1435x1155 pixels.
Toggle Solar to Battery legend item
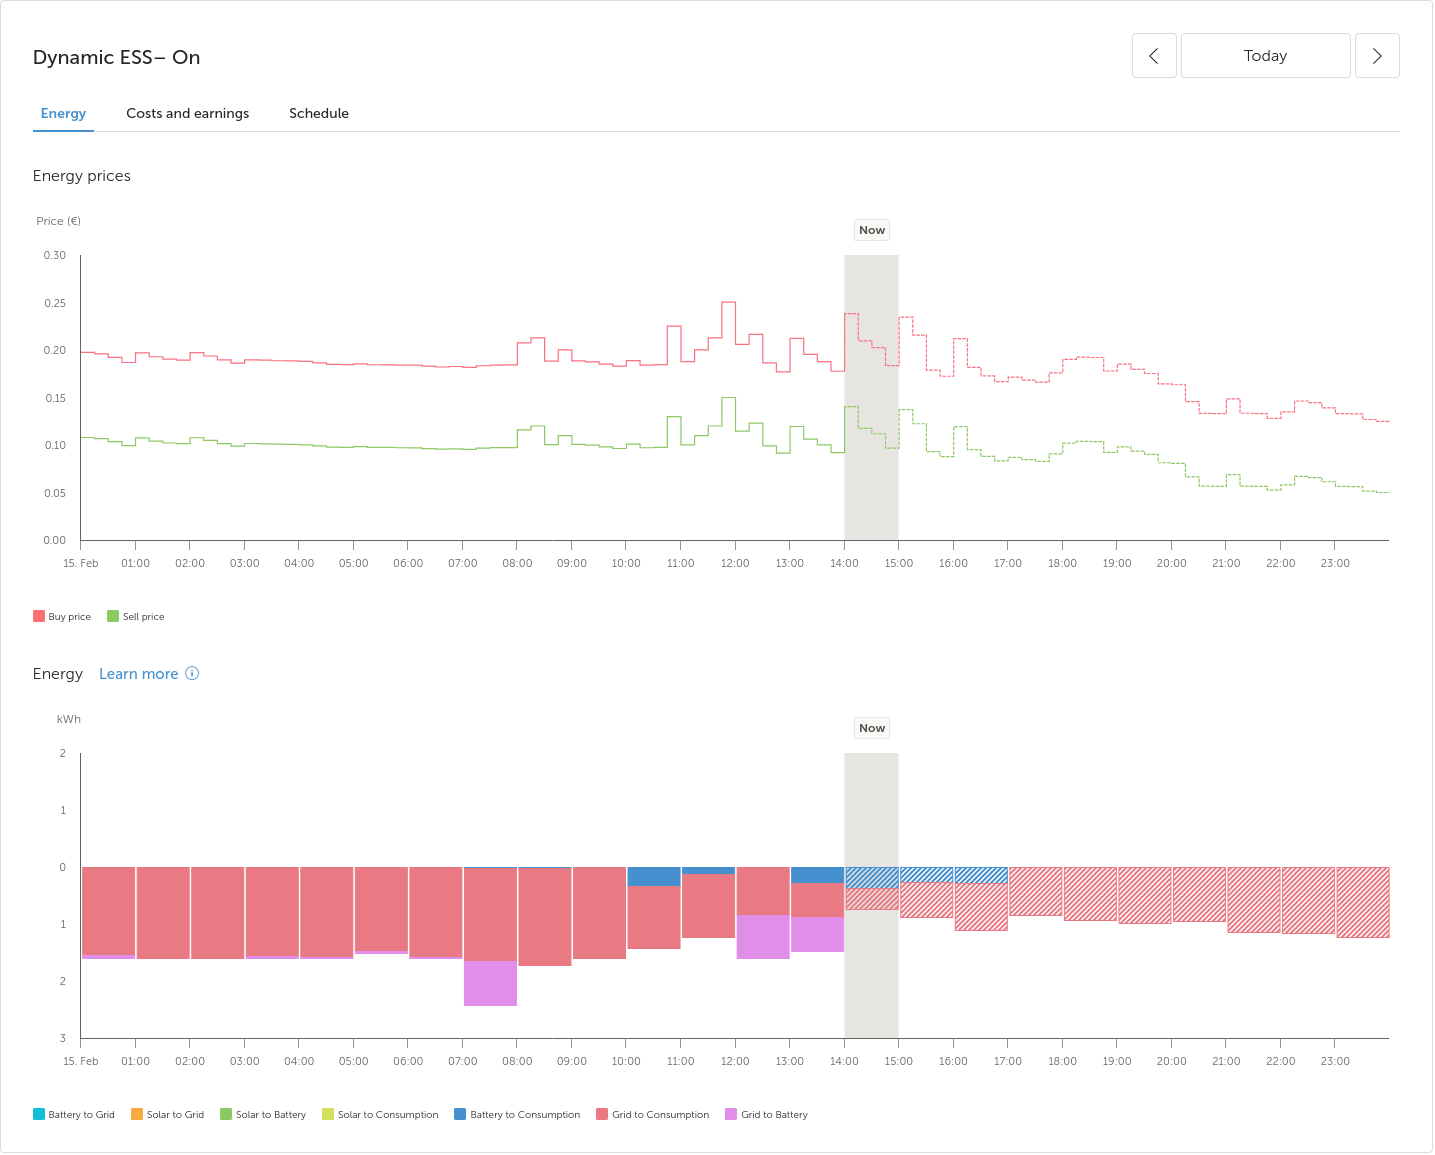(x=263, y=1115)
